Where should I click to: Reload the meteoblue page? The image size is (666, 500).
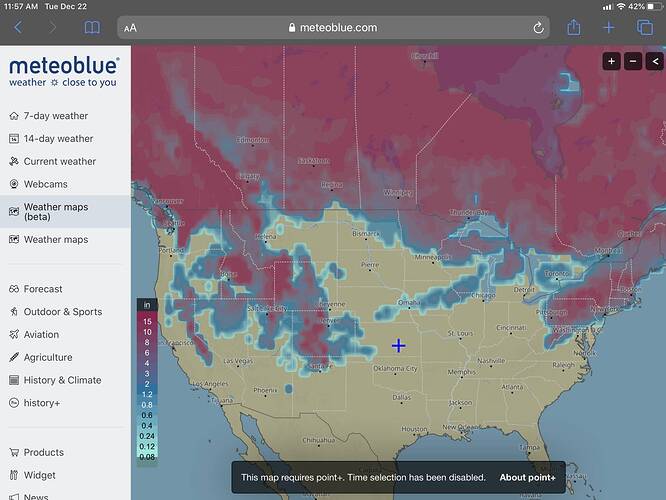(538, 28)
